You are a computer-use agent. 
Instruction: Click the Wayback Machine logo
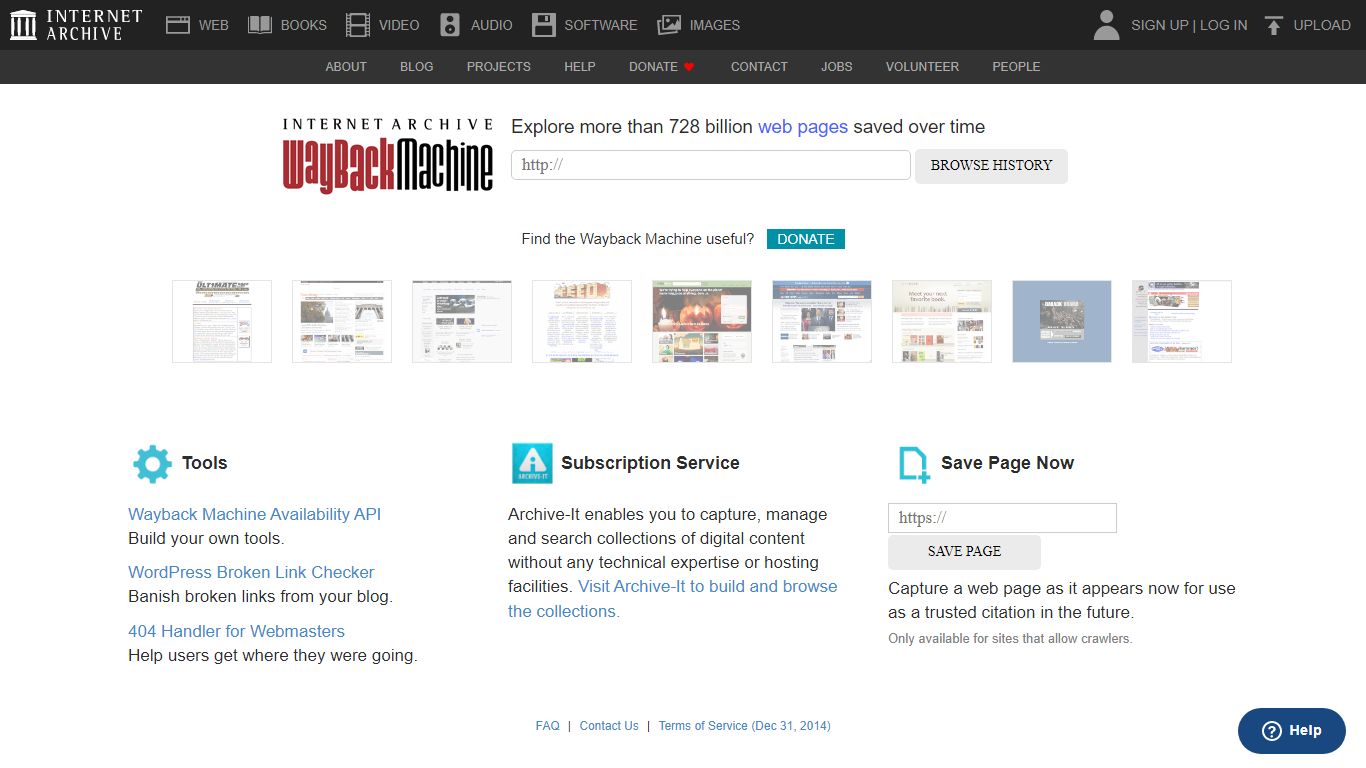388,155
